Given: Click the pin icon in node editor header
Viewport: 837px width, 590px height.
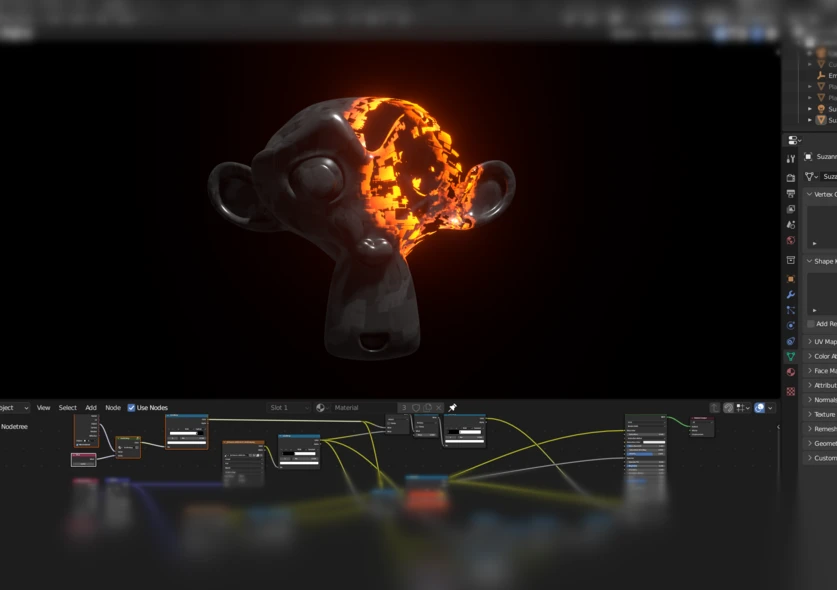Looking at the screenshot, I should click(452, 408).
